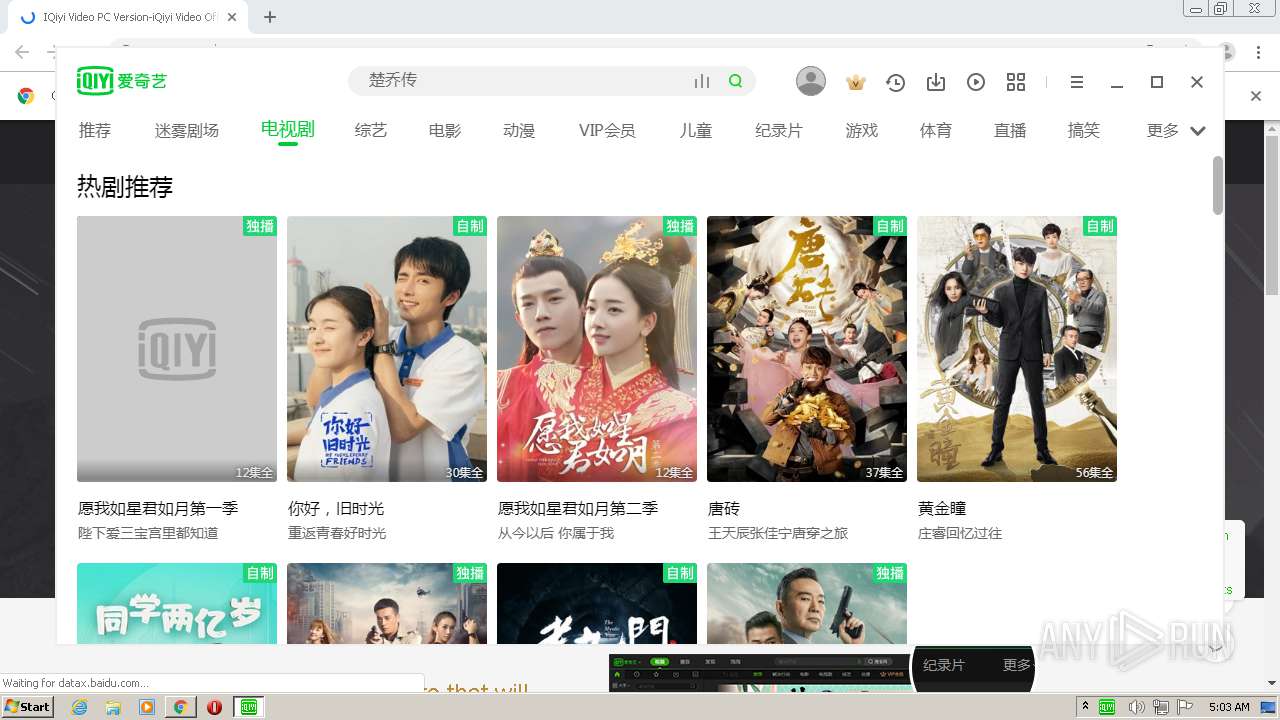The image size is (1280, 720).
Task: Open the 你好，旧时光 poster
Action: pos(387,349)
